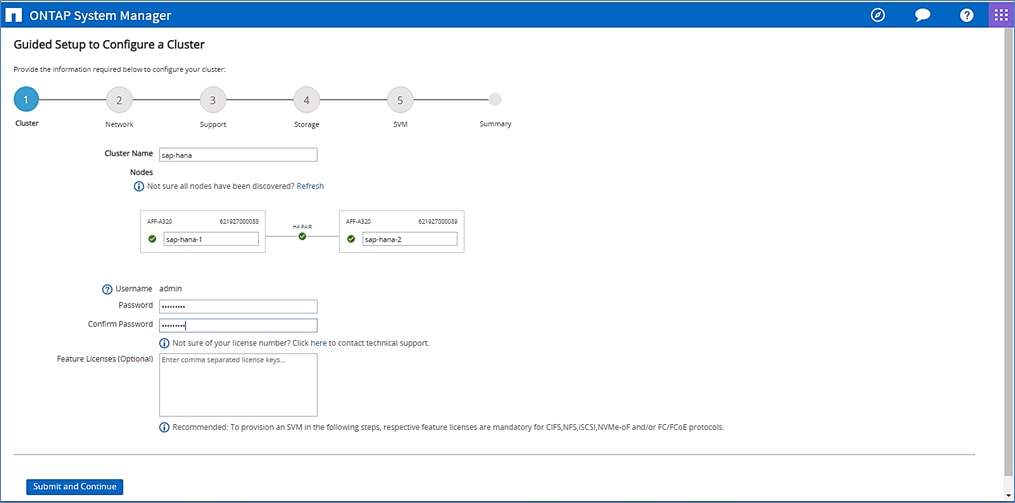Click the 'HA PAIR' label
1015x503 pixels.
[302, 227]
